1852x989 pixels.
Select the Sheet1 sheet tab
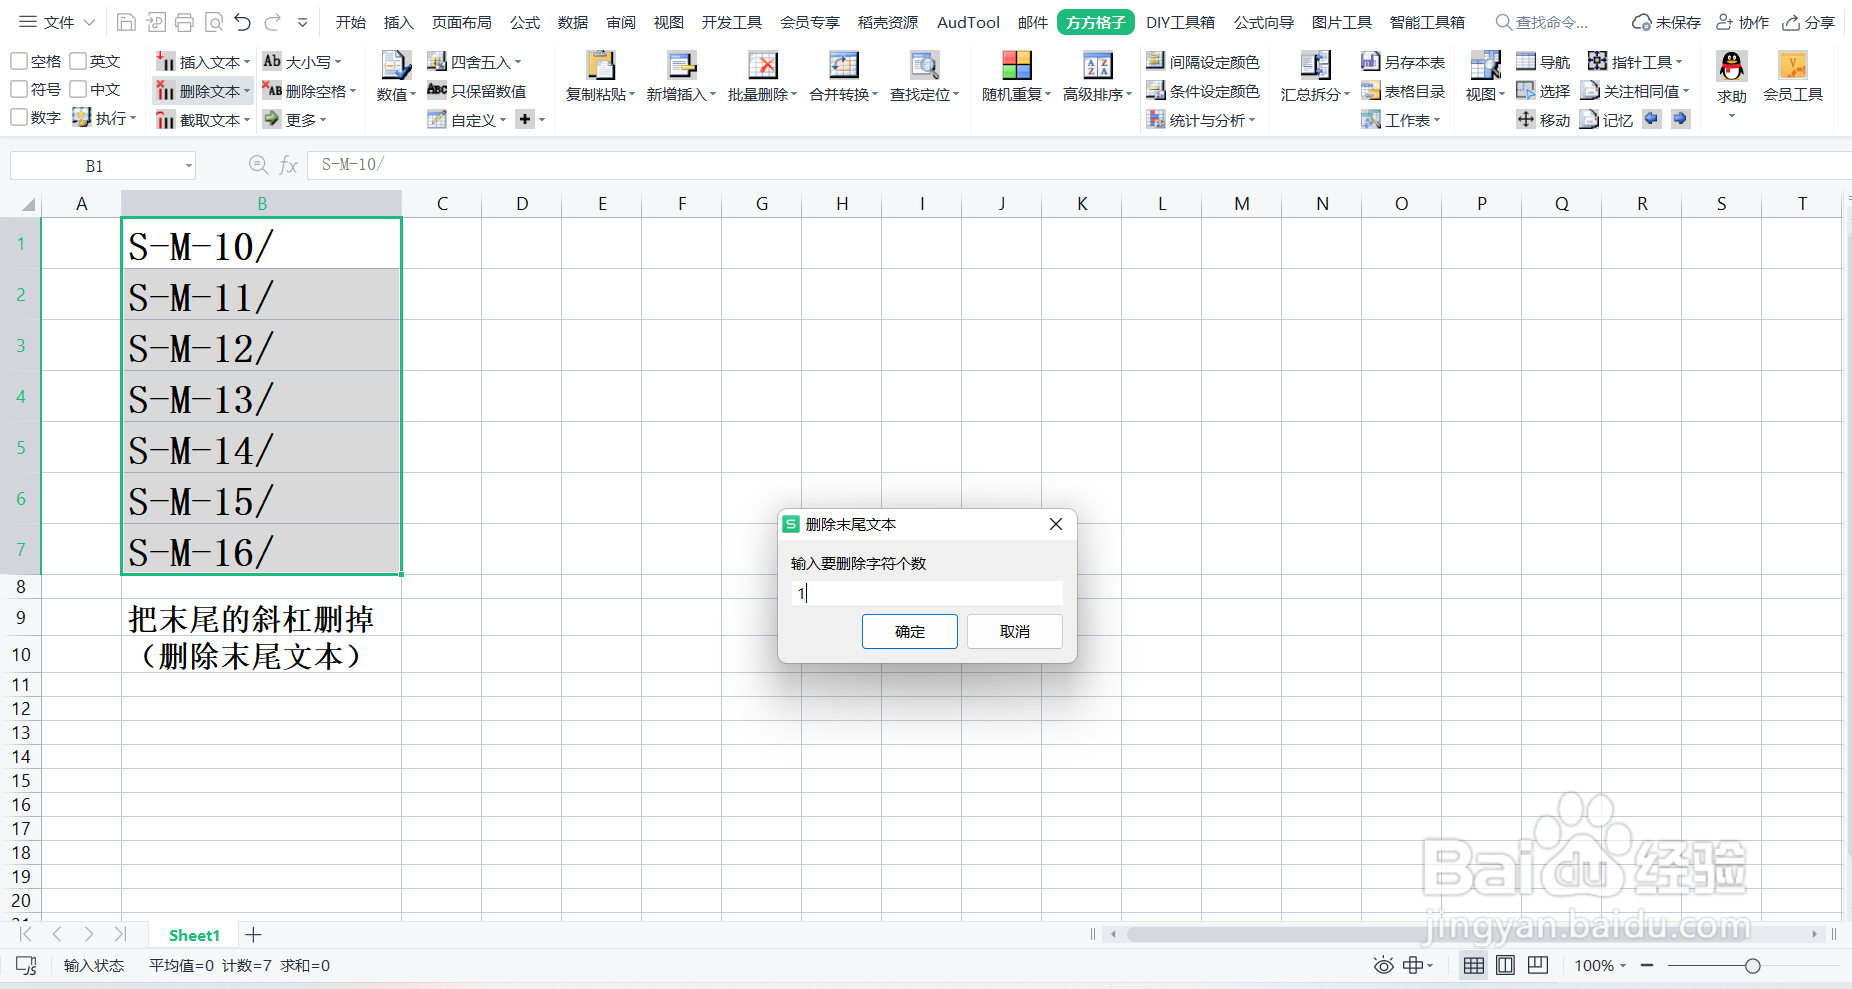coord(194,935)
